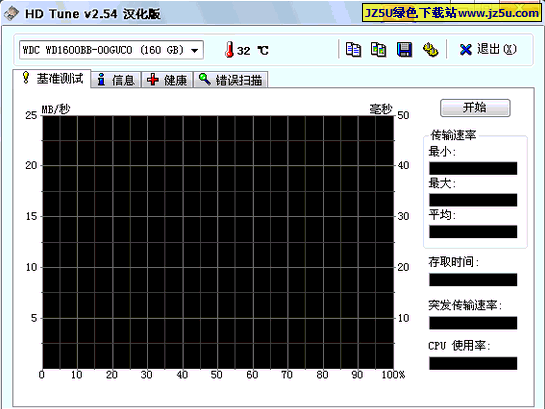Open the 健康 tab
Screen dimensions: 545x409
167,80
